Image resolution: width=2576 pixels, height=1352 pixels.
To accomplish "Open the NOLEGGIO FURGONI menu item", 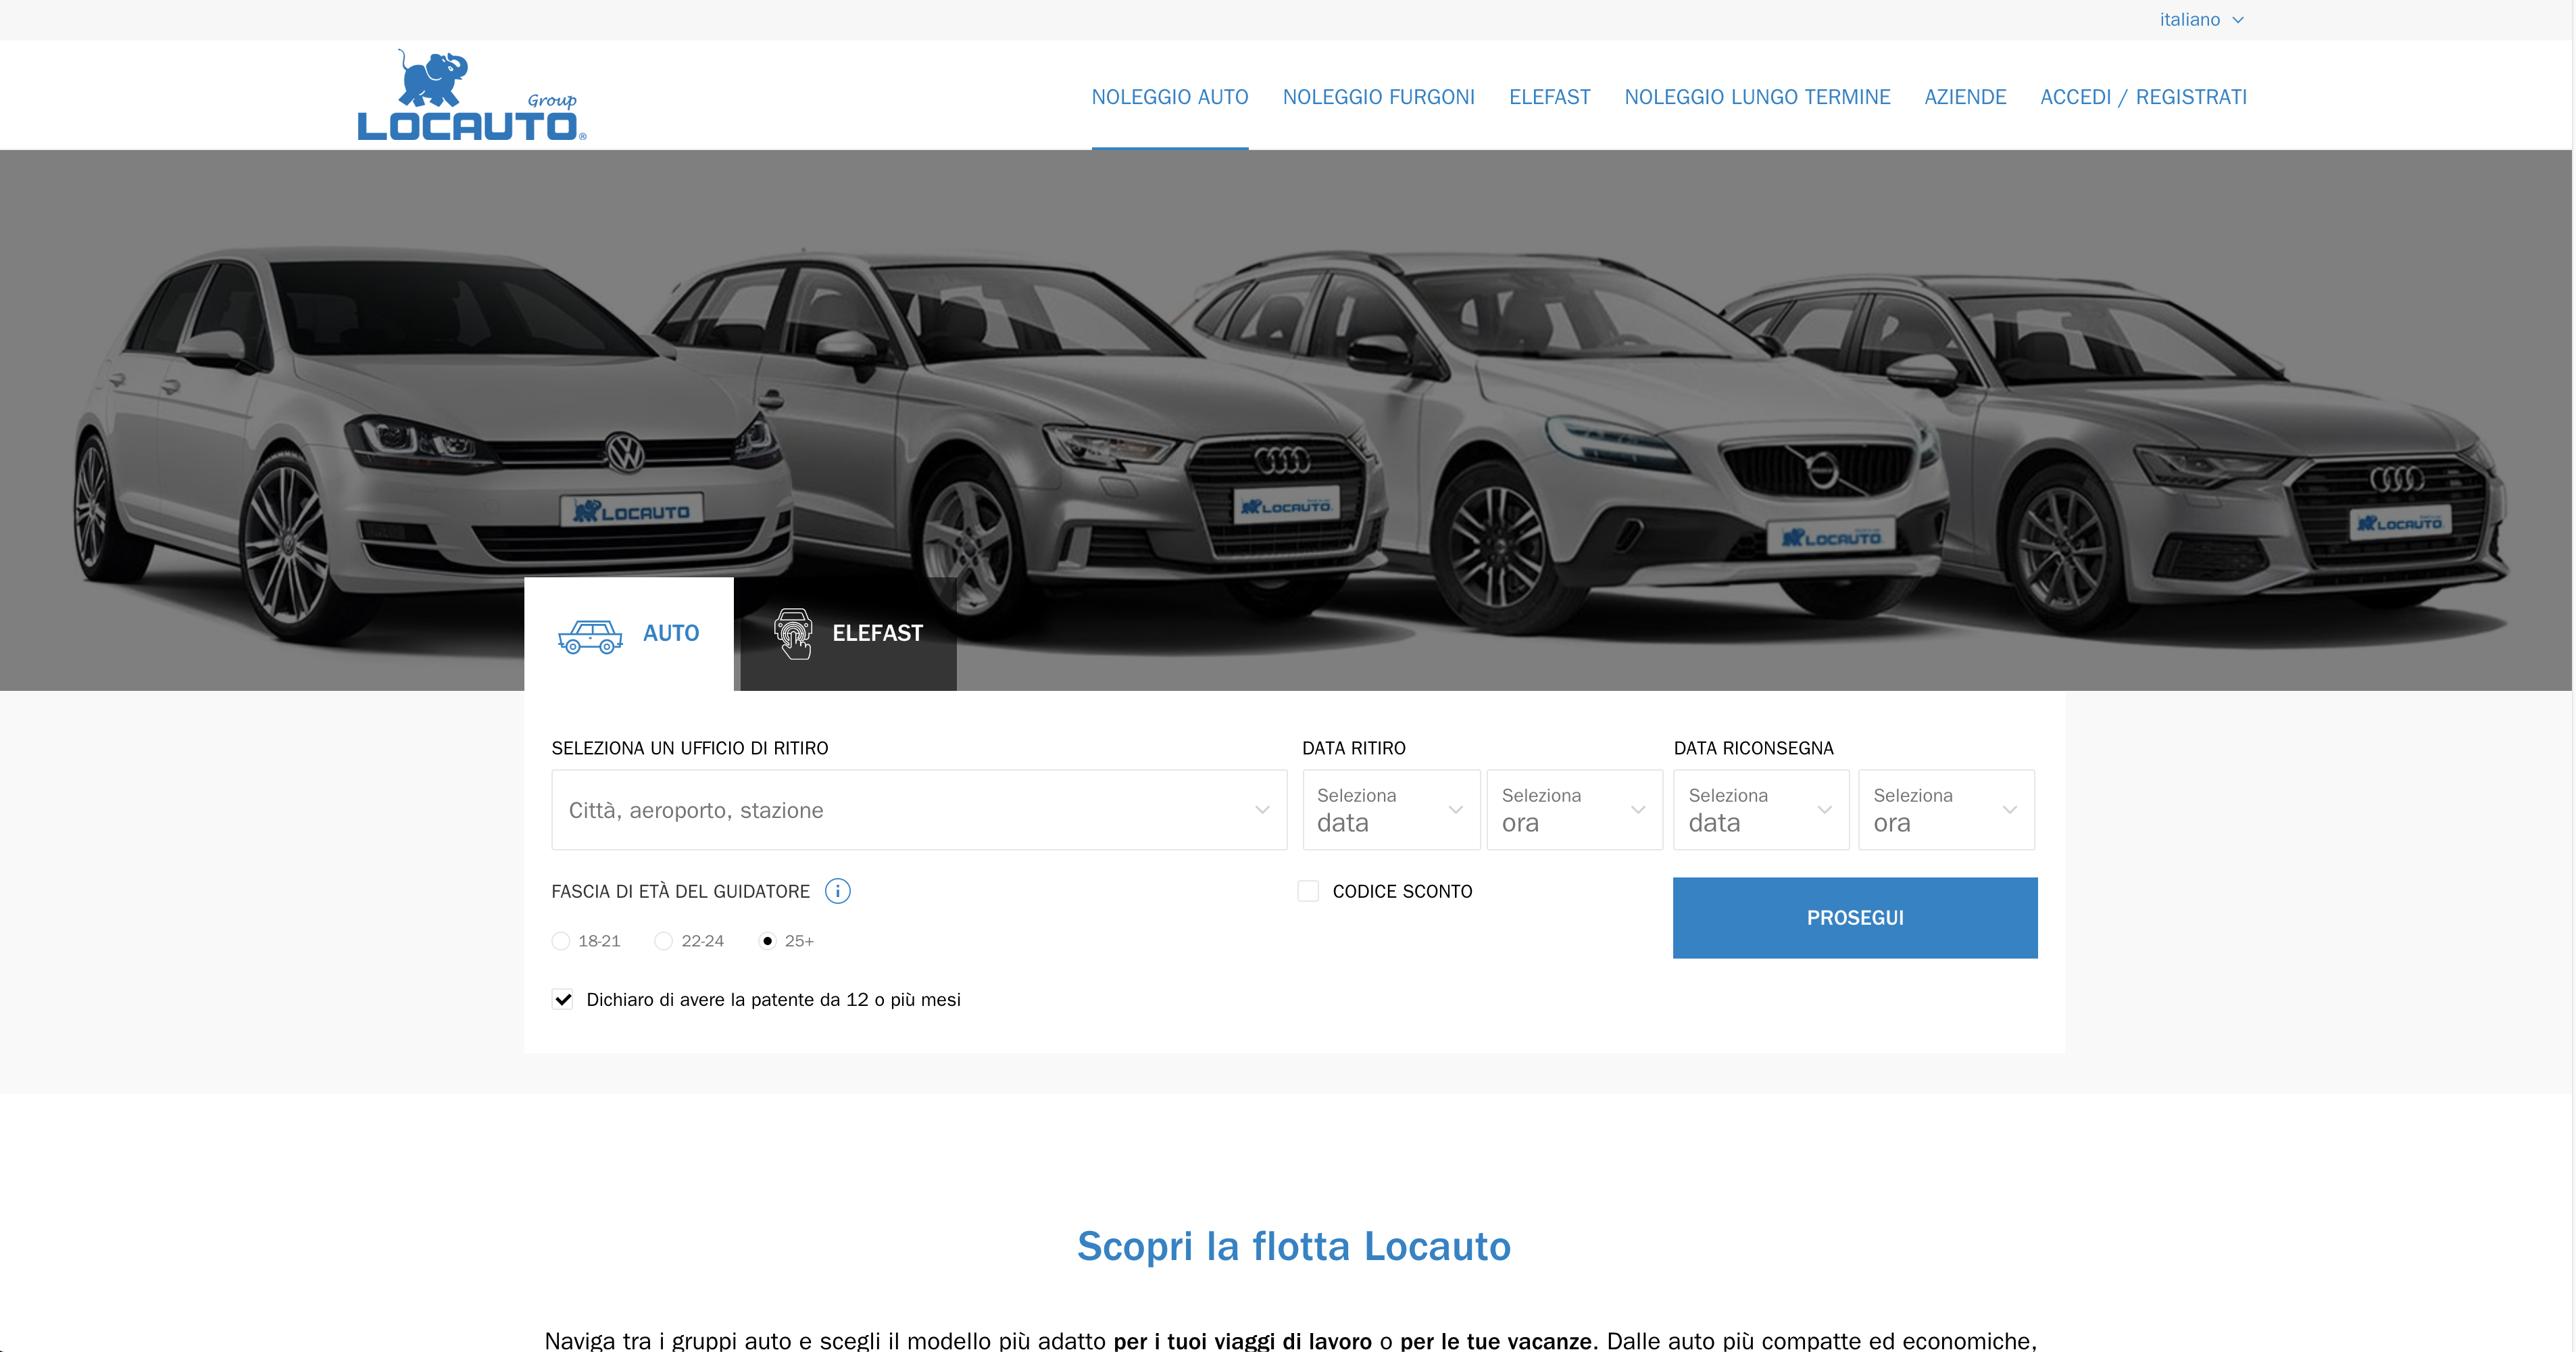I will pos(1379,97).
